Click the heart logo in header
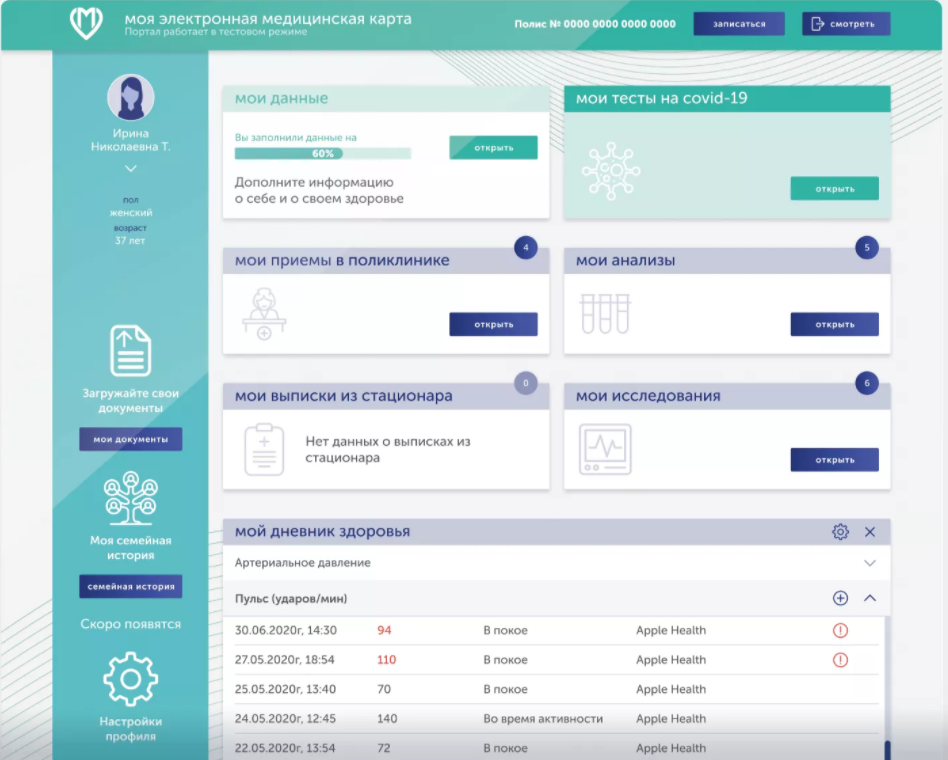Viewport: 948px width, 760px height. [x=86, y=23]
